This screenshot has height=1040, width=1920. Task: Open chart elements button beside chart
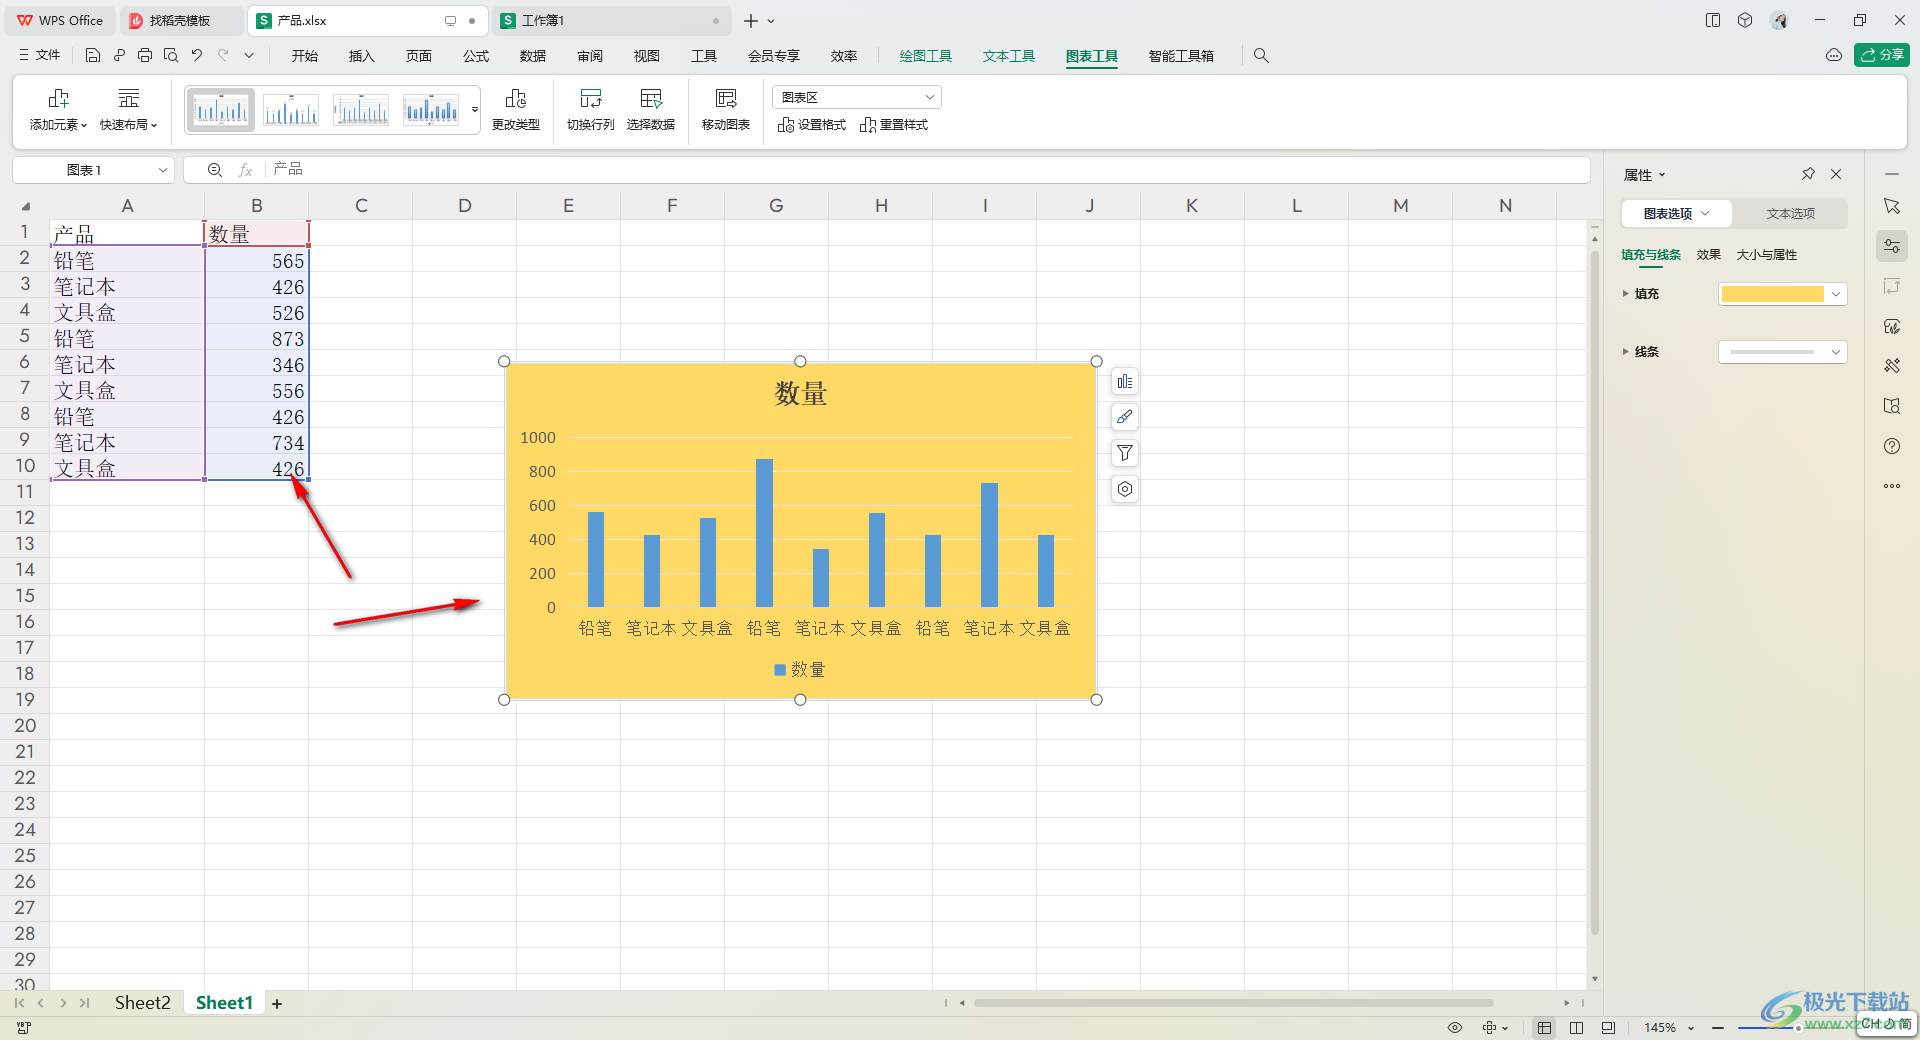pos(1125,381)
